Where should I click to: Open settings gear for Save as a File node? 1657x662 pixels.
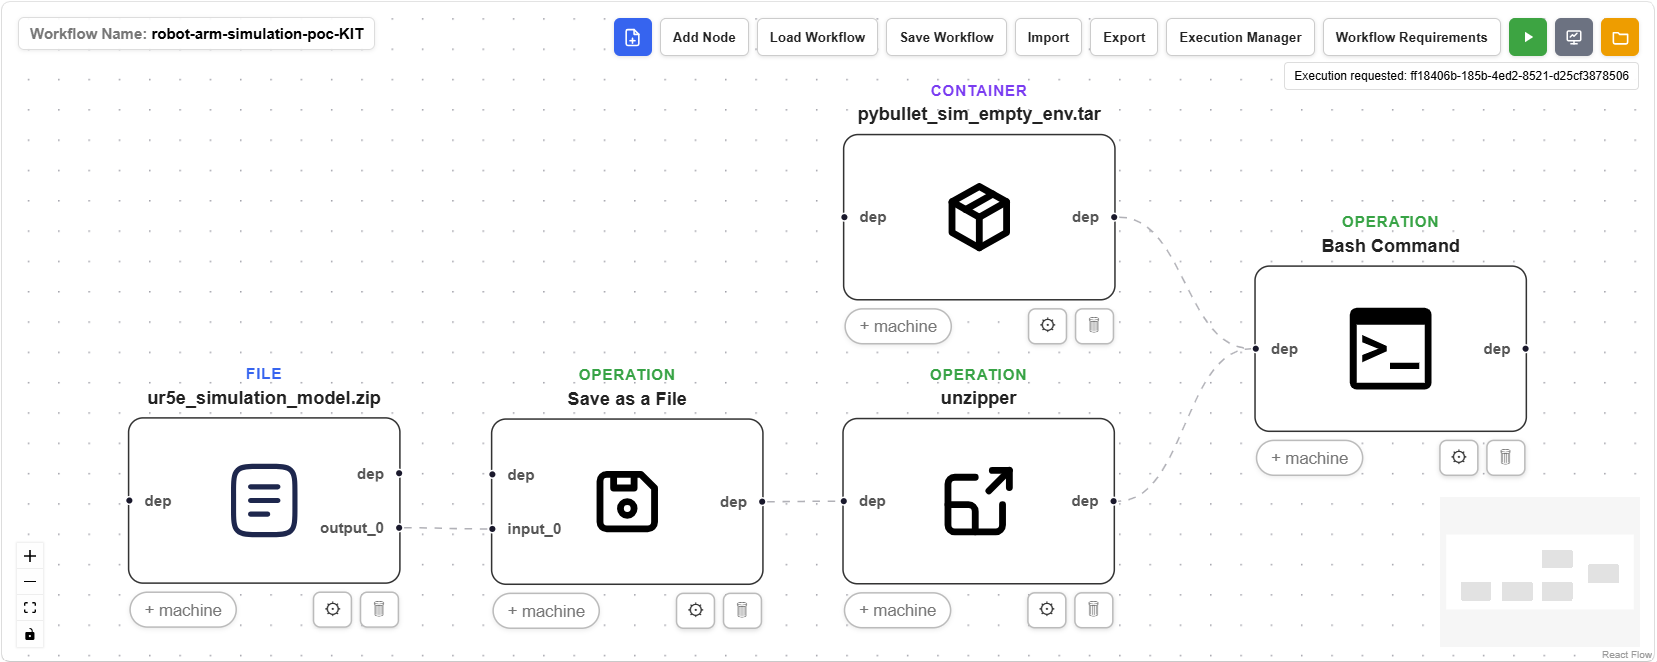point(696,610)
